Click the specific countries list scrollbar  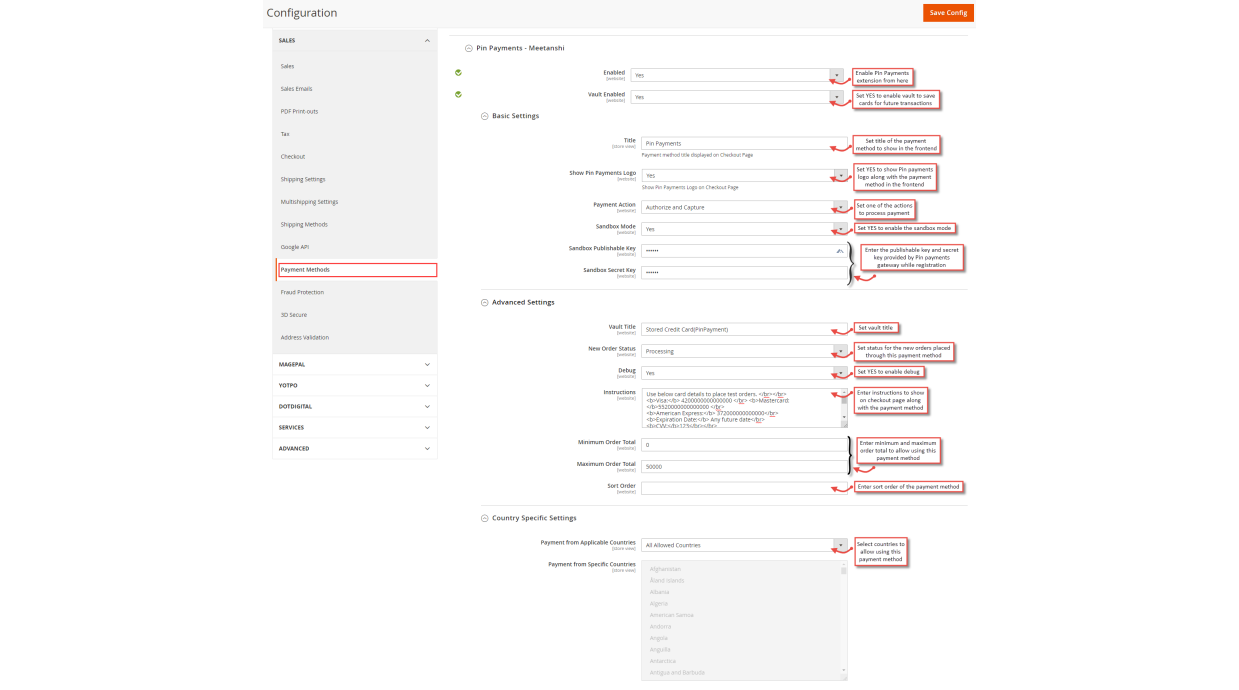(844, 620)
